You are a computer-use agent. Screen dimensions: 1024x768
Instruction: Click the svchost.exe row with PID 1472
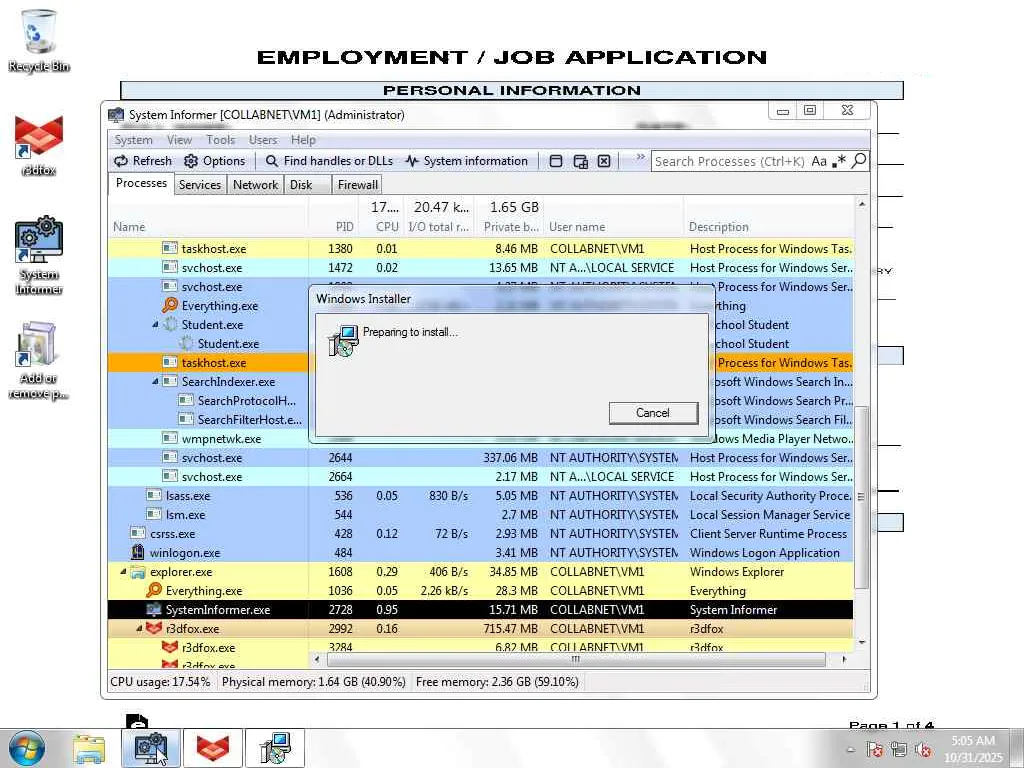pos(480,268)
